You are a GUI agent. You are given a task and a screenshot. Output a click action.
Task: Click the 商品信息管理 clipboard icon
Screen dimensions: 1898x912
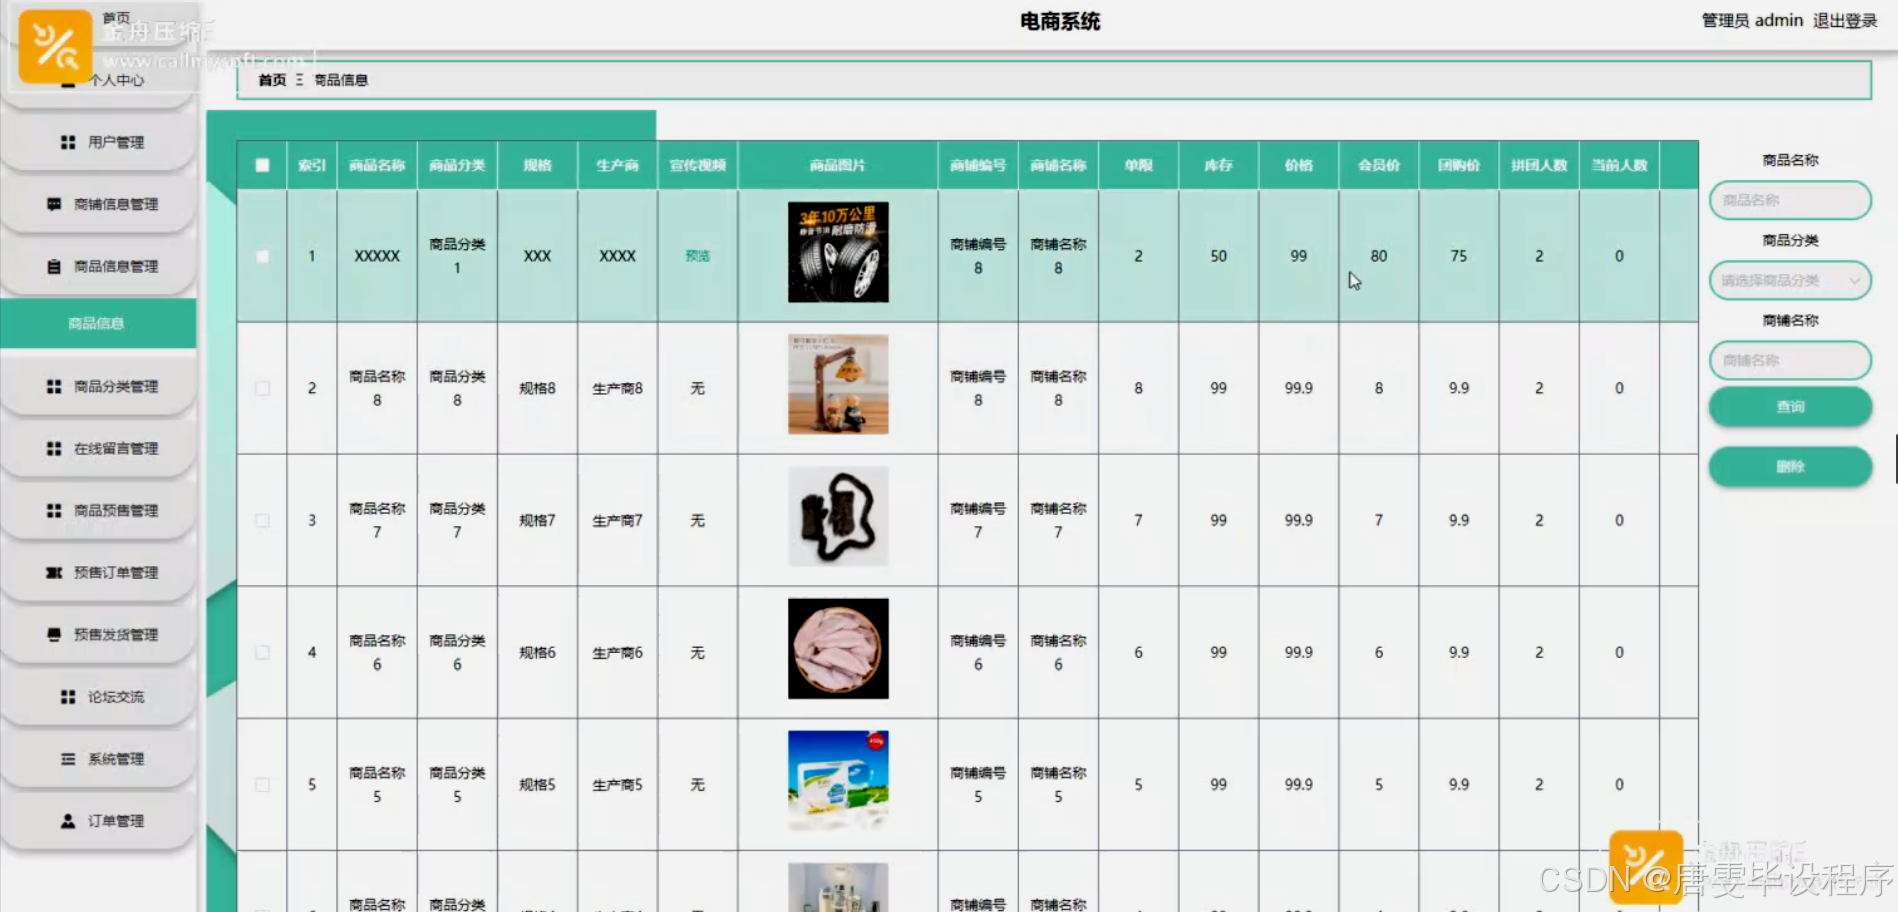54,266
